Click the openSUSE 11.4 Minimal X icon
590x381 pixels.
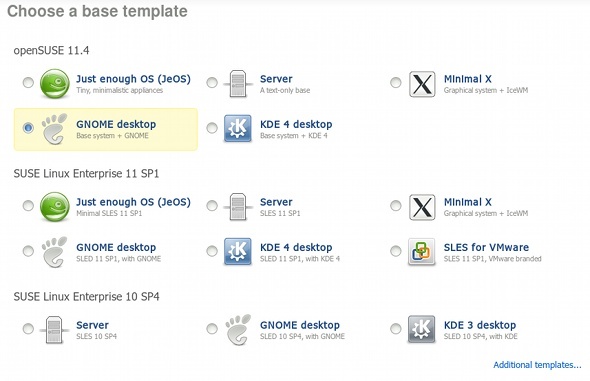click(422, 84)
